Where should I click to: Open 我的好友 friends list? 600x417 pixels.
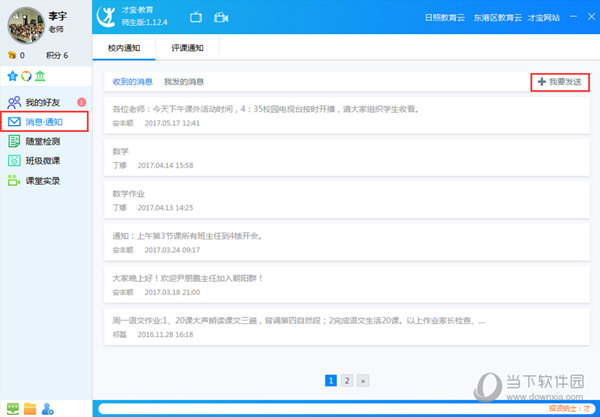tap(43, 103)
